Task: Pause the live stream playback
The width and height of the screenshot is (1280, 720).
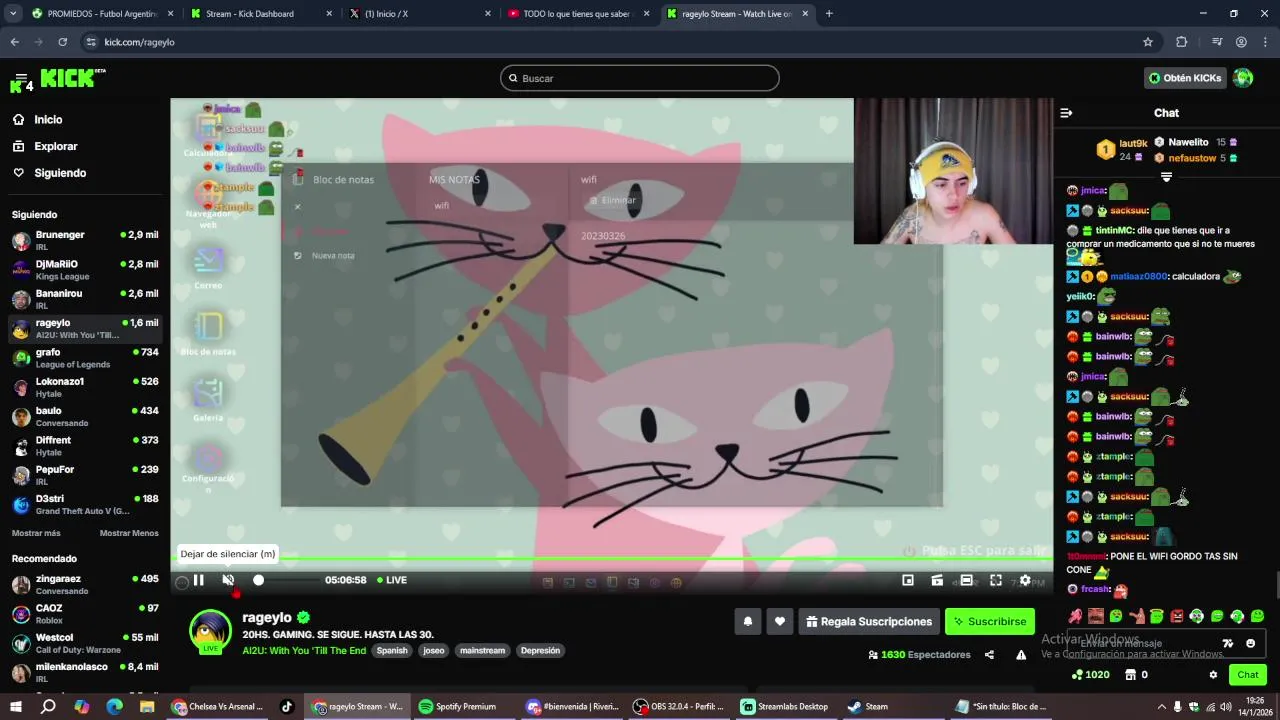Action: pos(199,580)
